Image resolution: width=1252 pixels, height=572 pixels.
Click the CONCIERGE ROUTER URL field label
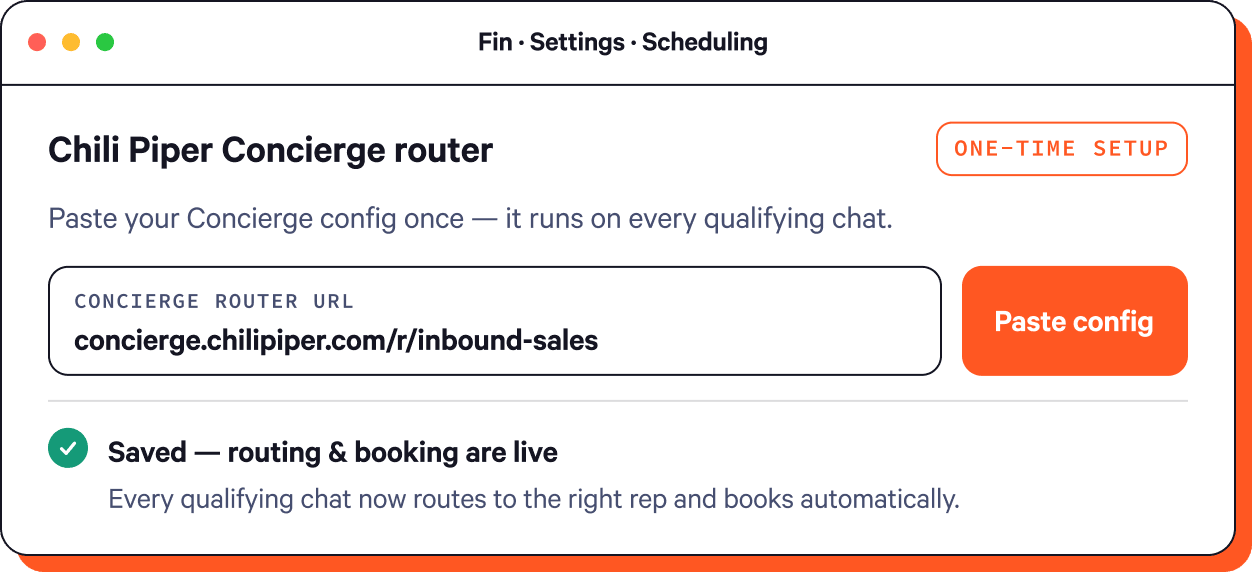(x=214, y=301)
